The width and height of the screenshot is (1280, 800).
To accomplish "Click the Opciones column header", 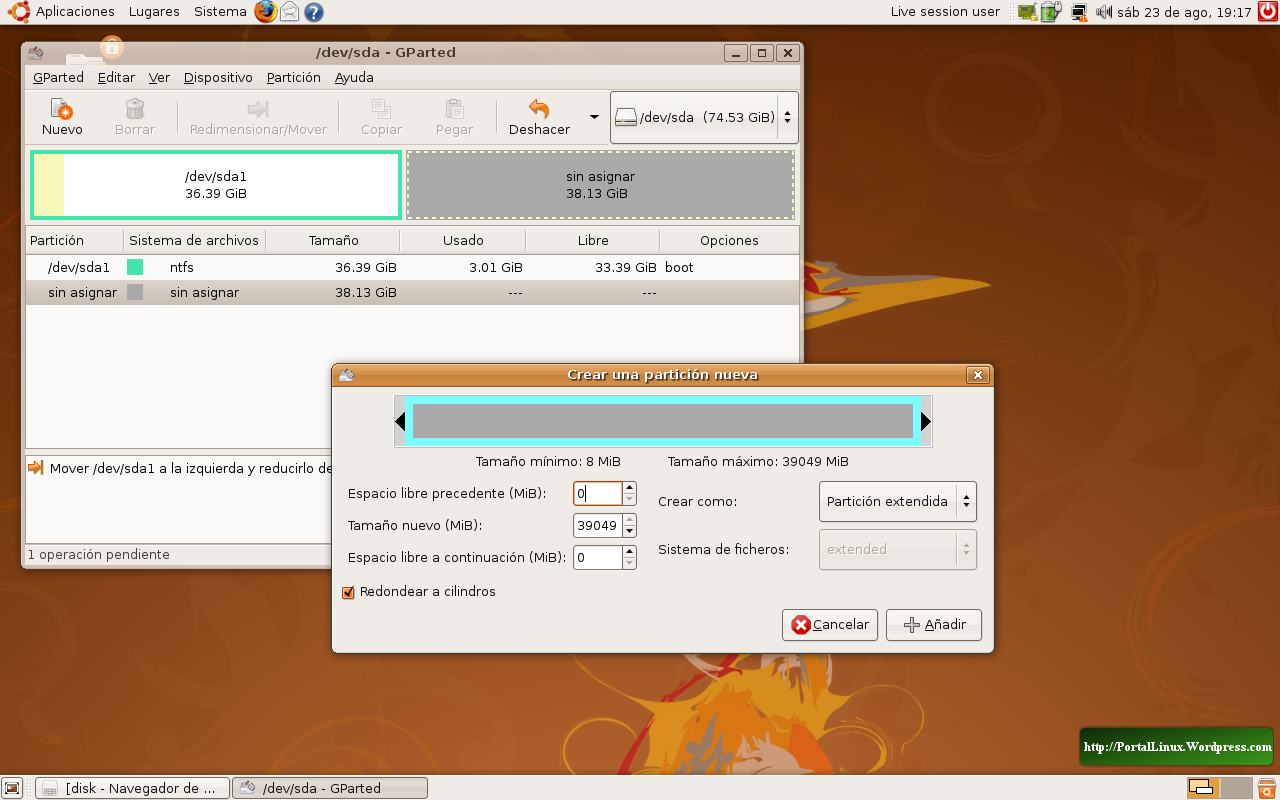I will point(729,240).
